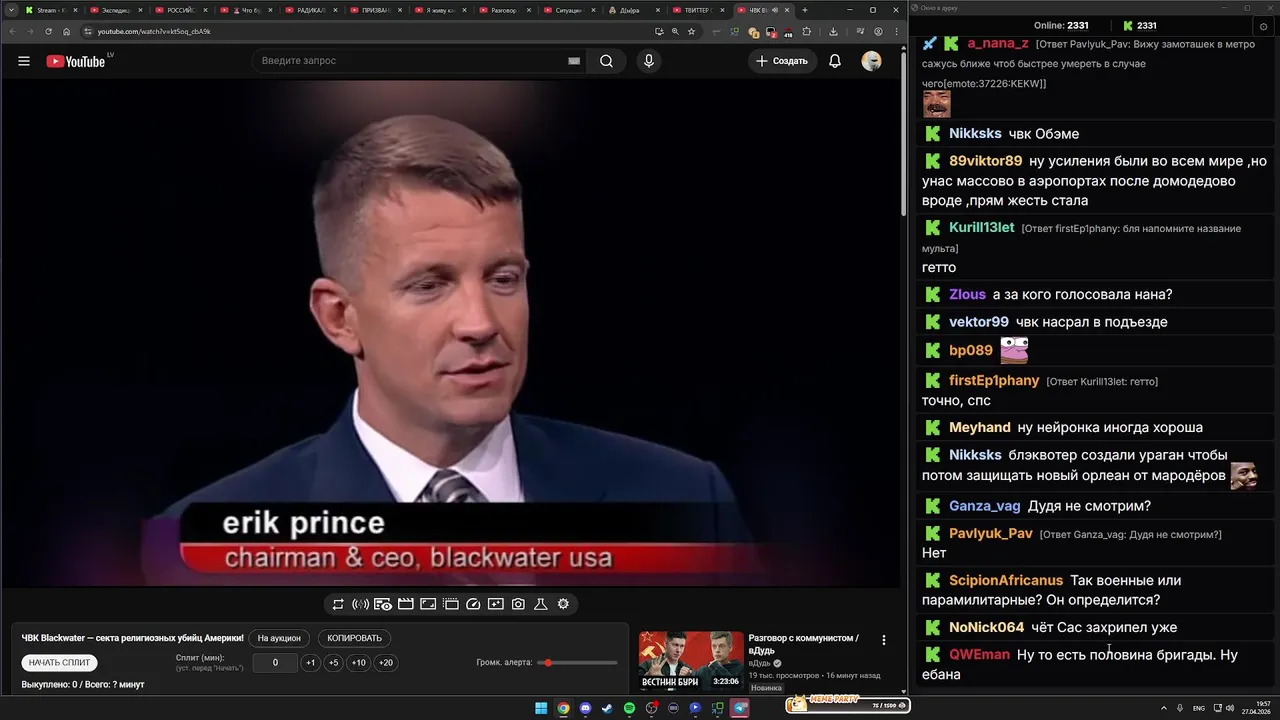Open the on-screen keyboard in search box
Viewport: 1280px width, 720px height.
tap(574, 61)
